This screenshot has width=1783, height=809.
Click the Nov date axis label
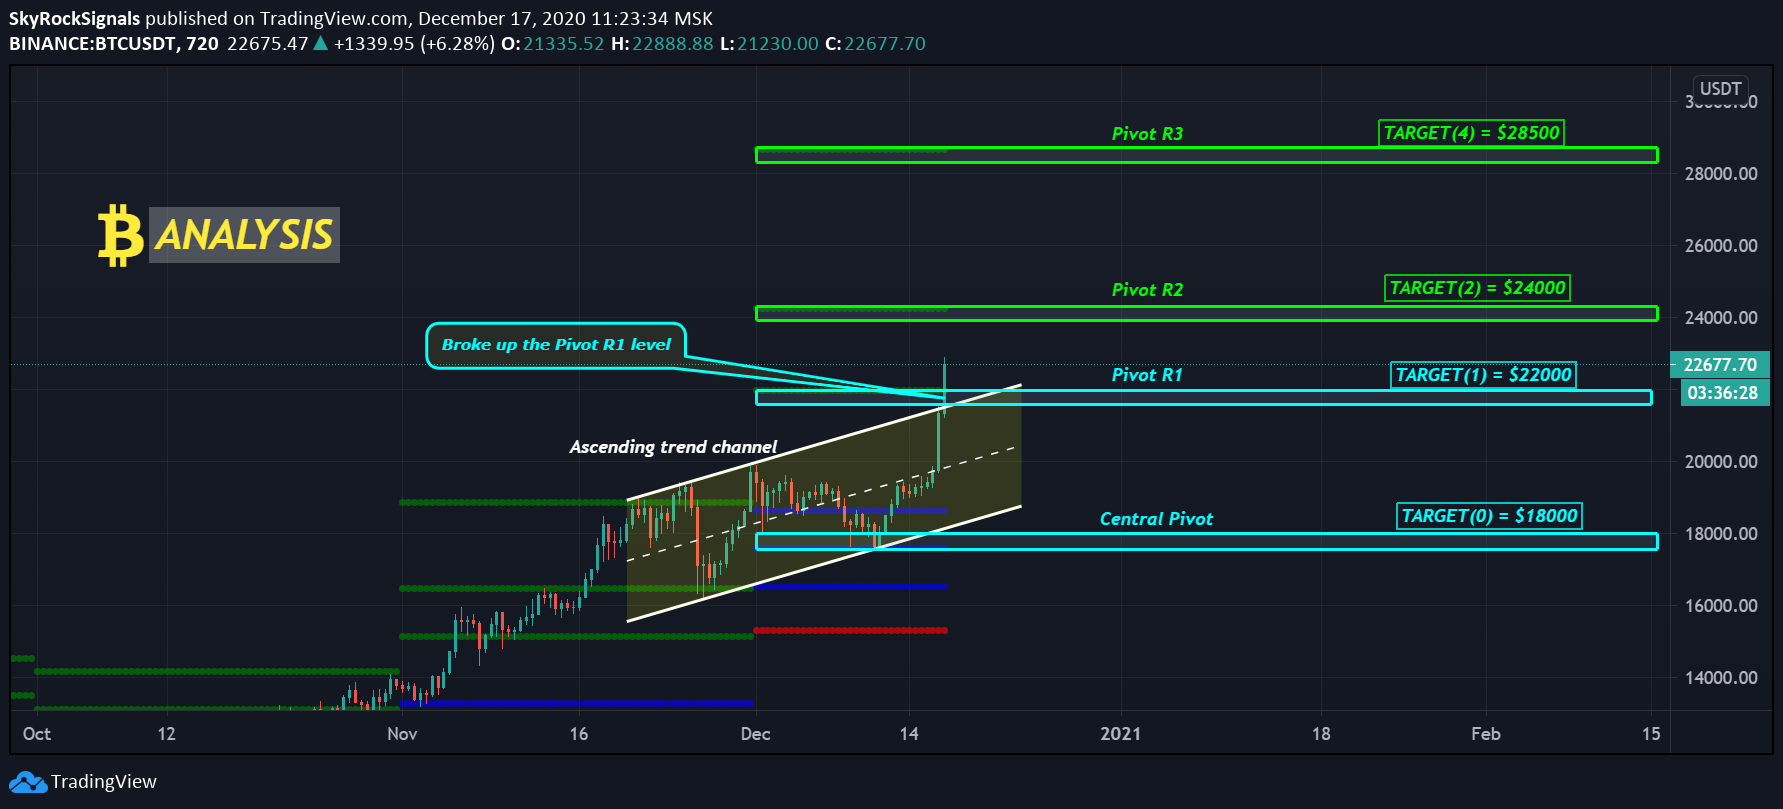point(402,734)
